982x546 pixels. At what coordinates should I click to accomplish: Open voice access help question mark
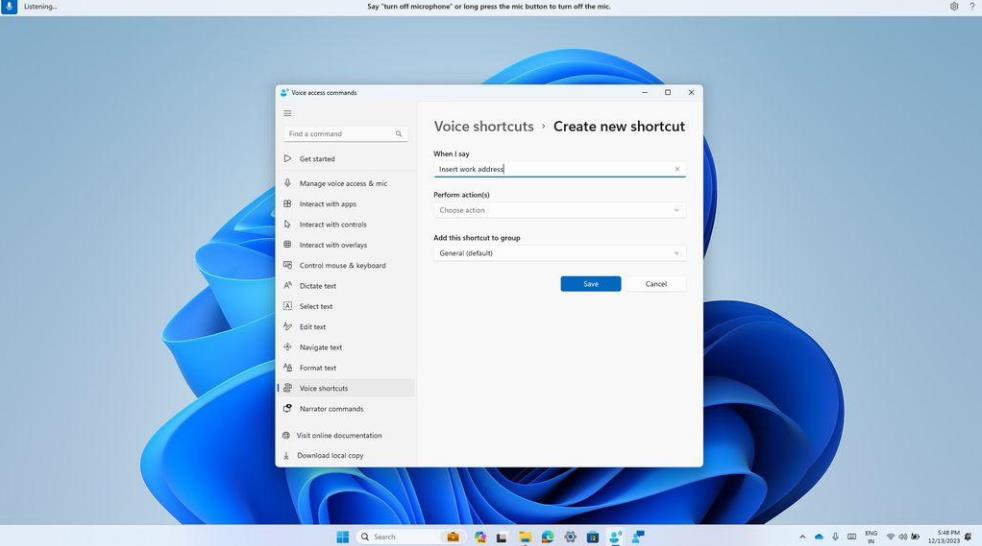pyautogui.click(x=972, y=6)
